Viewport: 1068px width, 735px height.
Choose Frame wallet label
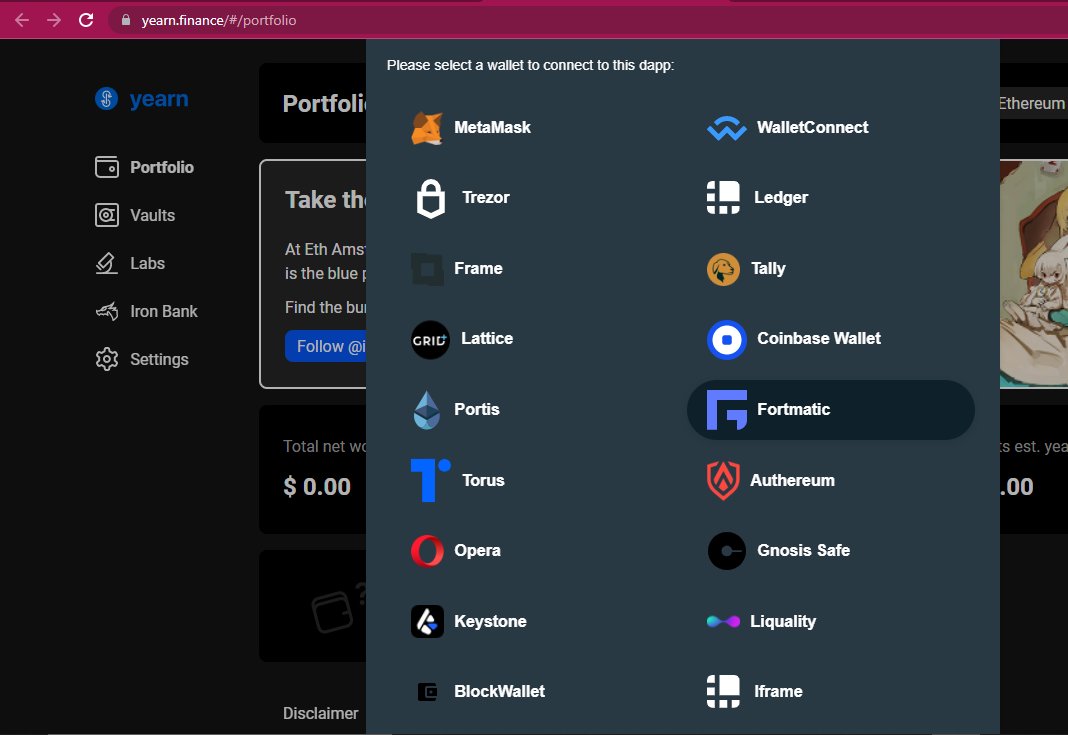pyautogui.click(x=478, y=269)
